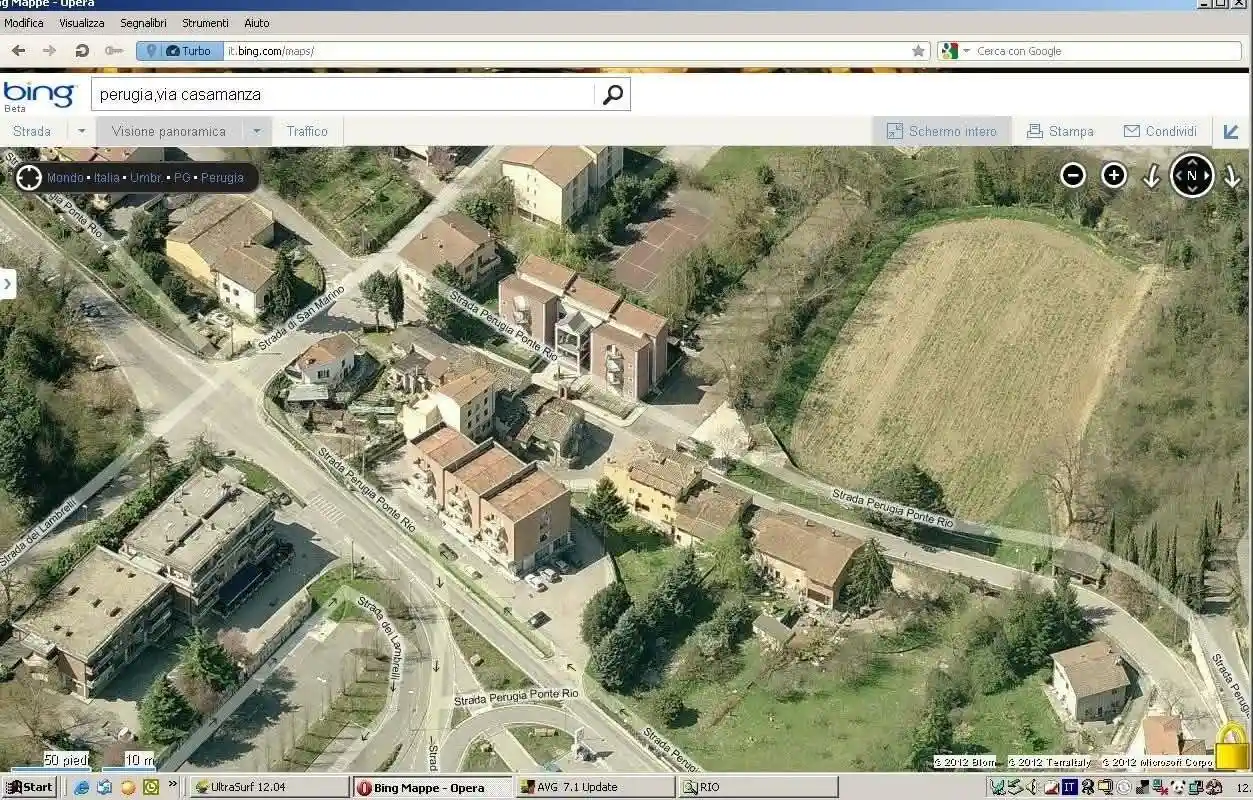This screenshot has width=1253, height=800.
Task: Expand the left side panel arrow
Action: (7, 284)
